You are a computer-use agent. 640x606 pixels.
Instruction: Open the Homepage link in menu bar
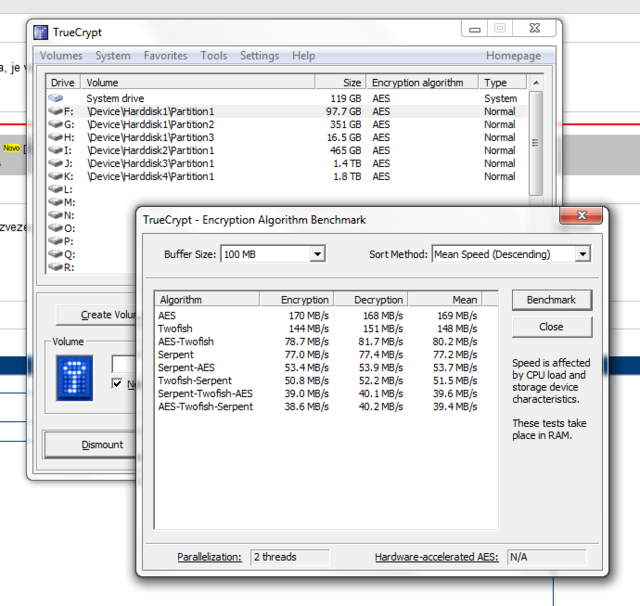click(x=513, y=55)
